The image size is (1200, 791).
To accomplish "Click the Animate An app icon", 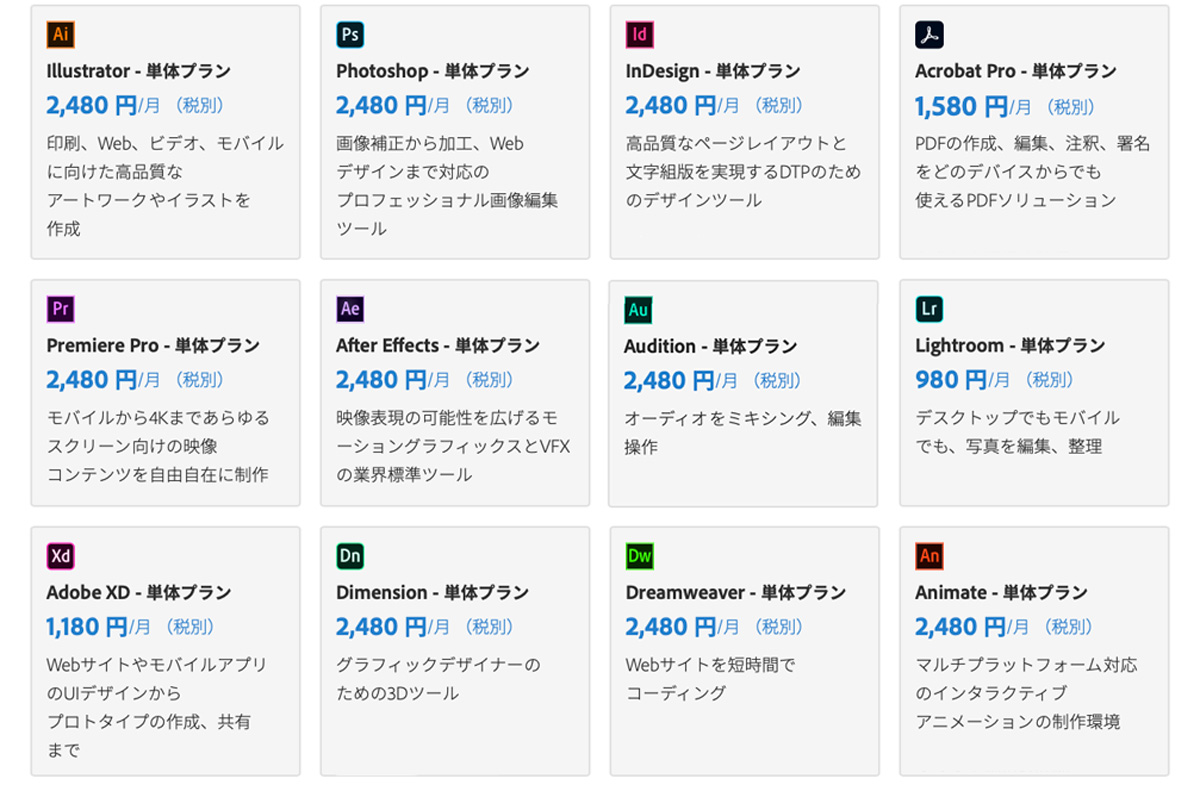I will 929,556.
